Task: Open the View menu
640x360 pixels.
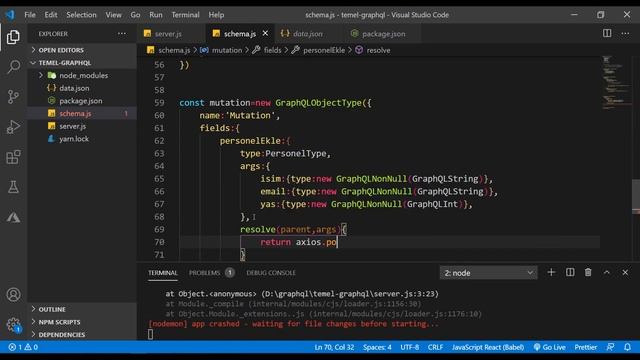Action: coord(113,15)
